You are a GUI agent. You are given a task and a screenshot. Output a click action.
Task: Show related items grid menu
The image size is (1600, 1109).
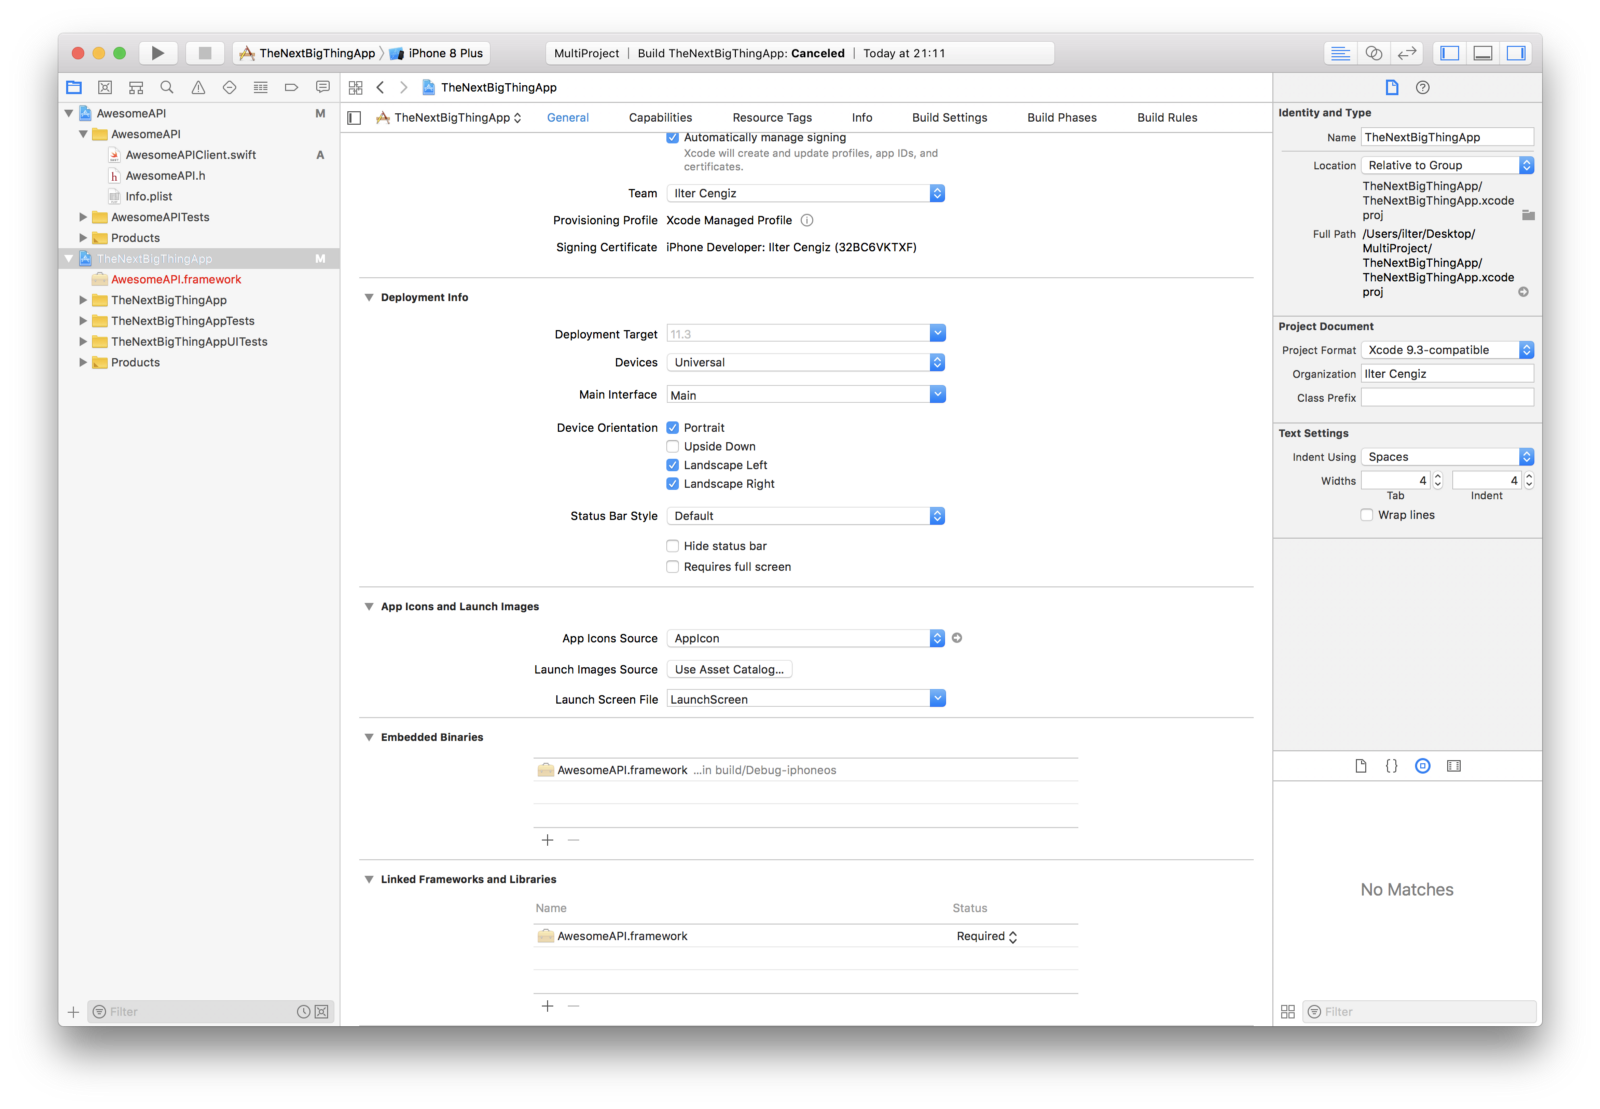355,88
